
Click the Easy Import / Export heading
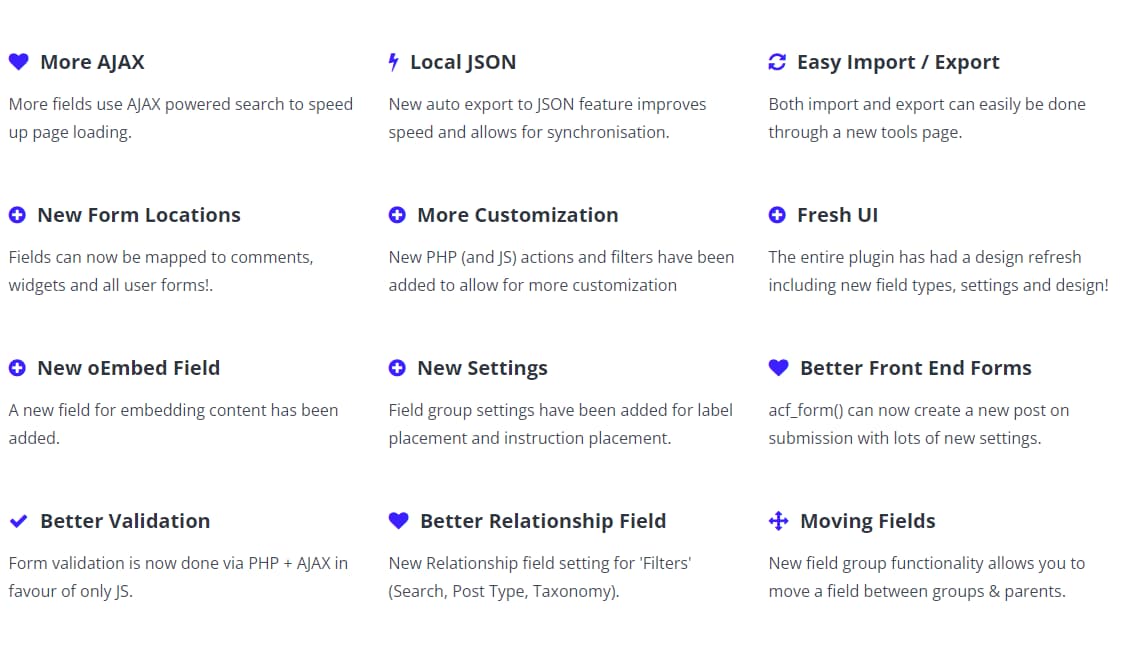point(898,62)
